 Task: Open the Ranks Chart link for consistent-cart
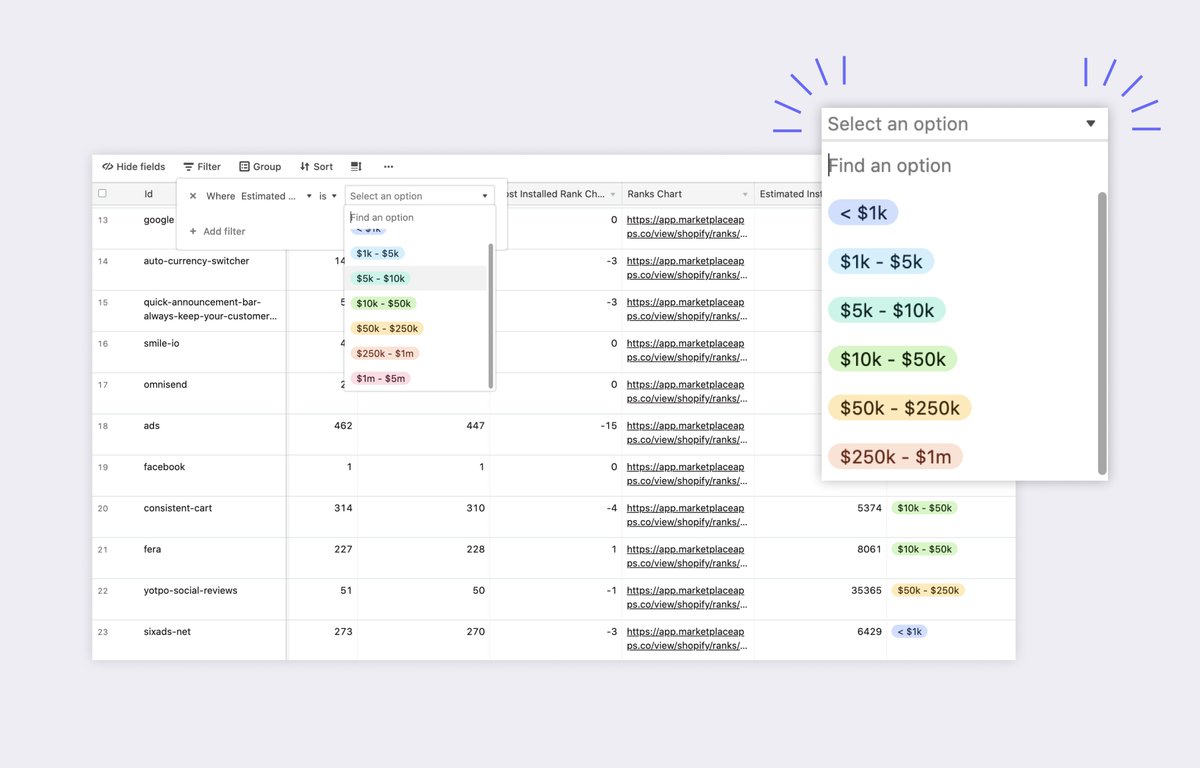point(686,515)
